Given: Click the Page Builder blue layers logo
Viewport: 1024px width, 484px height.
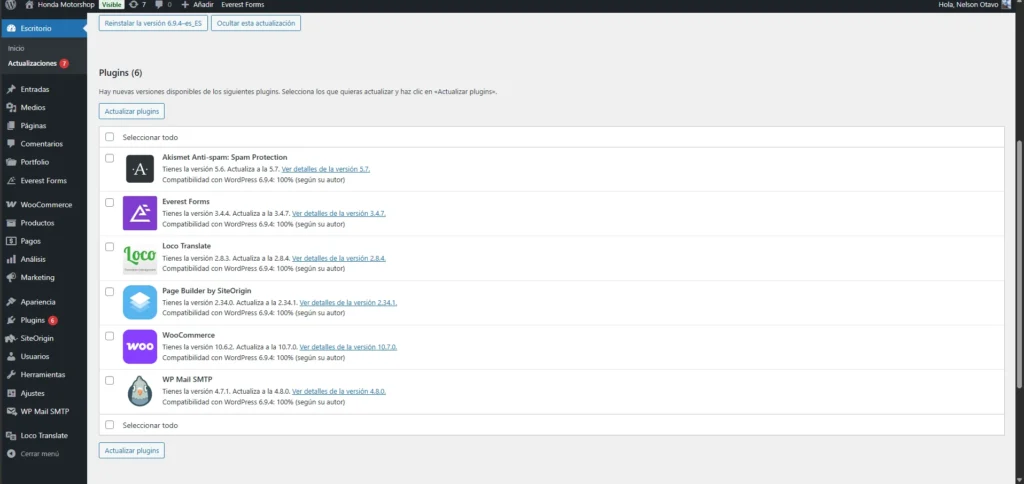Looking at the screenshot, I should point(140,302).
